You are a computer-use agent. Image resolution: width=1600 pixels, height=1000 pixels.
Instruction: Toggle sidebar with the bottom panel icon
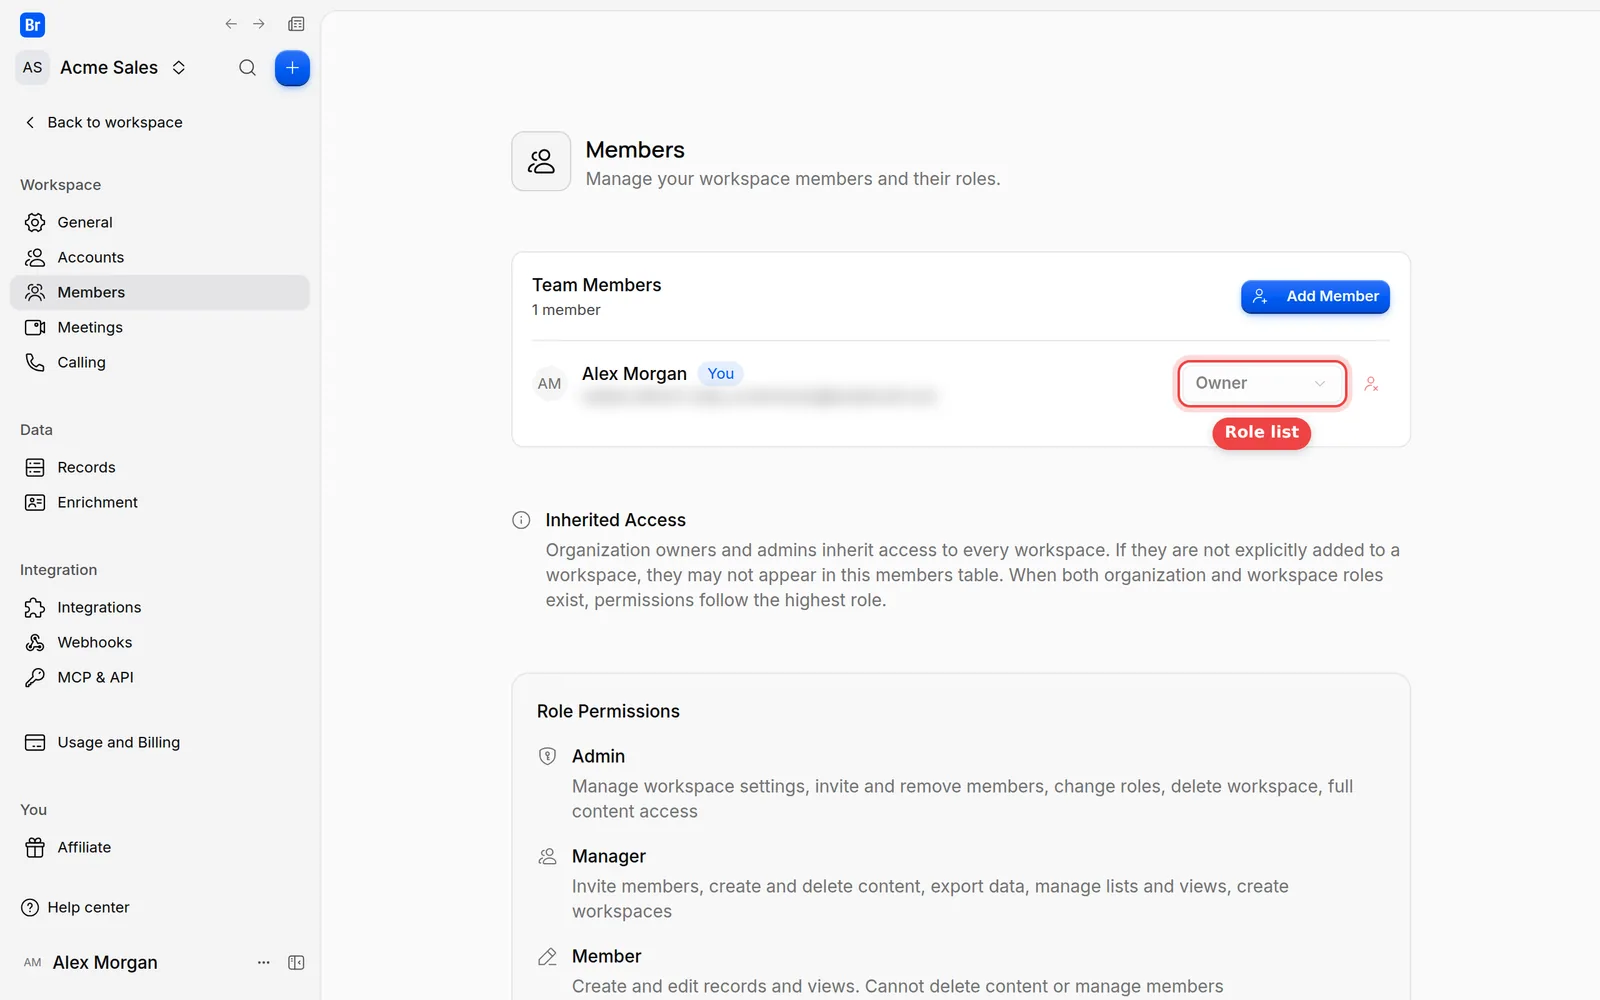pyautogui.click(x=296, y=962)
